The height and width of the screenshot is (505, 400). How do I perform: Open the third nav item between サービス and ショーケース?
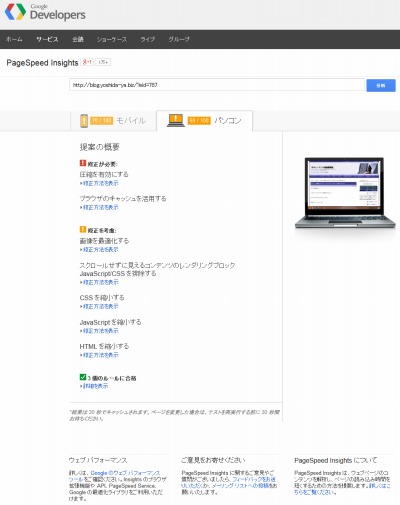click(x=78, y=39)
